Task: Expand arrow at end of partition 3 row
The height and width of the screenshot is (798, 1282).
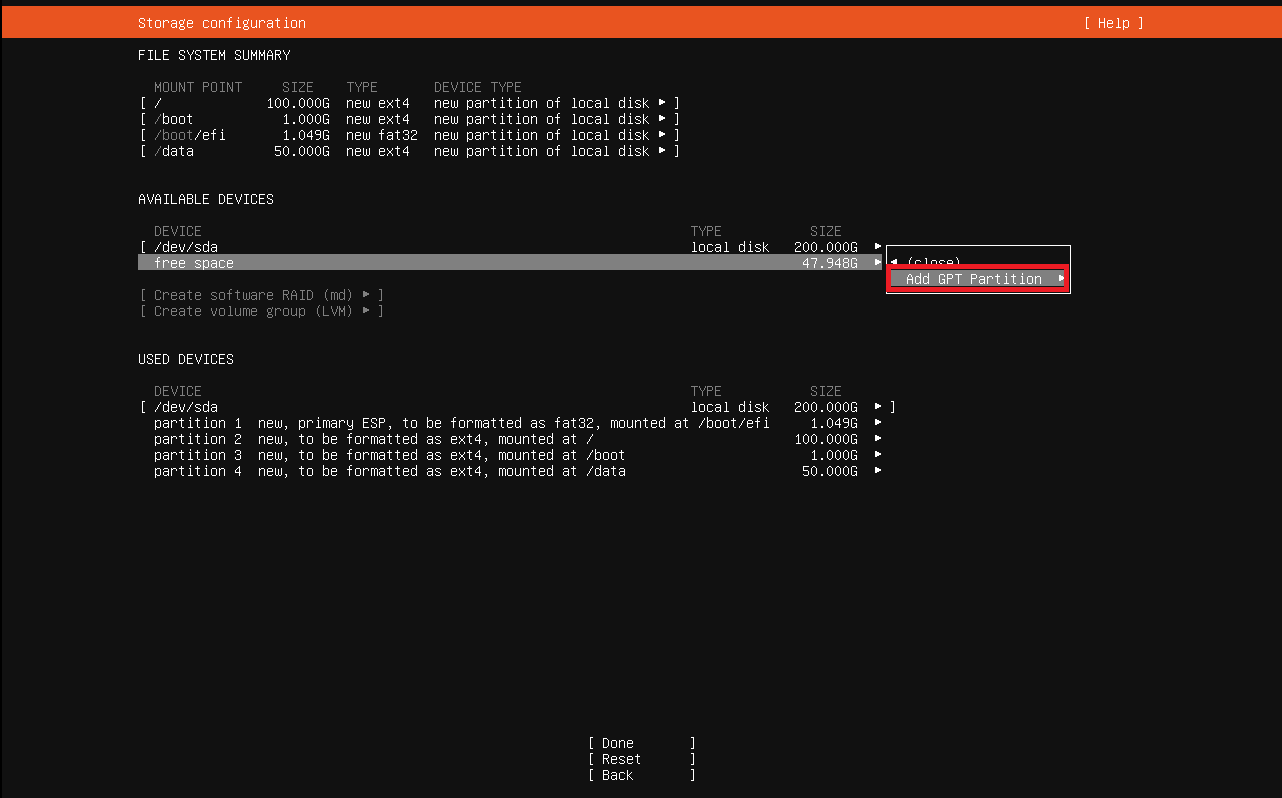Action: click(x=878, y=455)
